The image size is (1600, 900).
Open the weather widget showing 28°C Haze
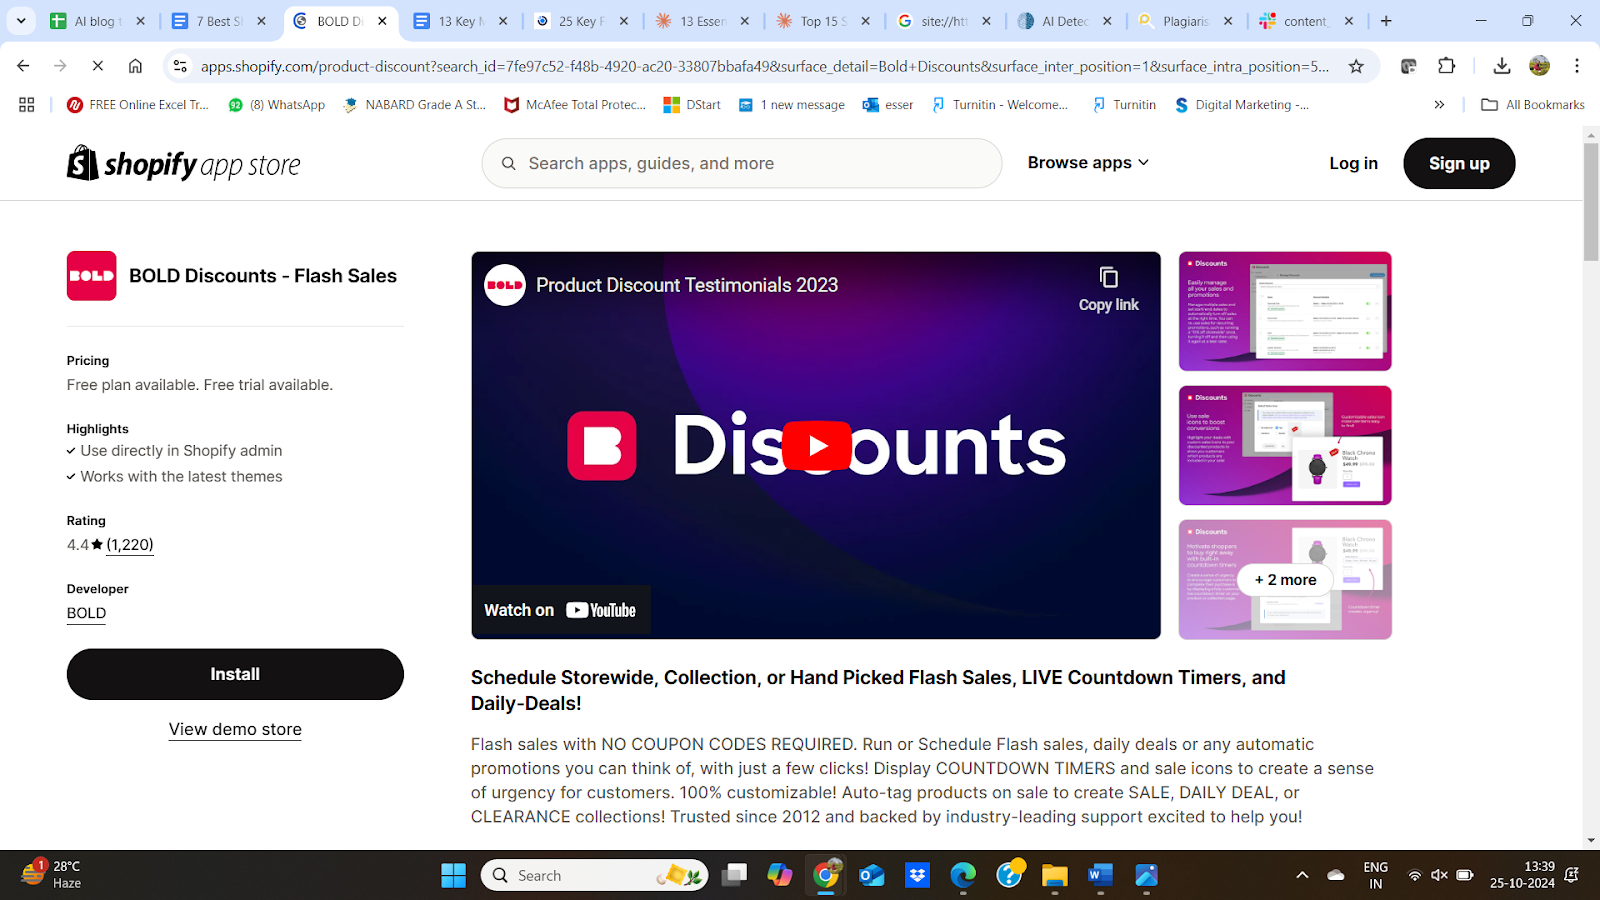click(52, 875)
